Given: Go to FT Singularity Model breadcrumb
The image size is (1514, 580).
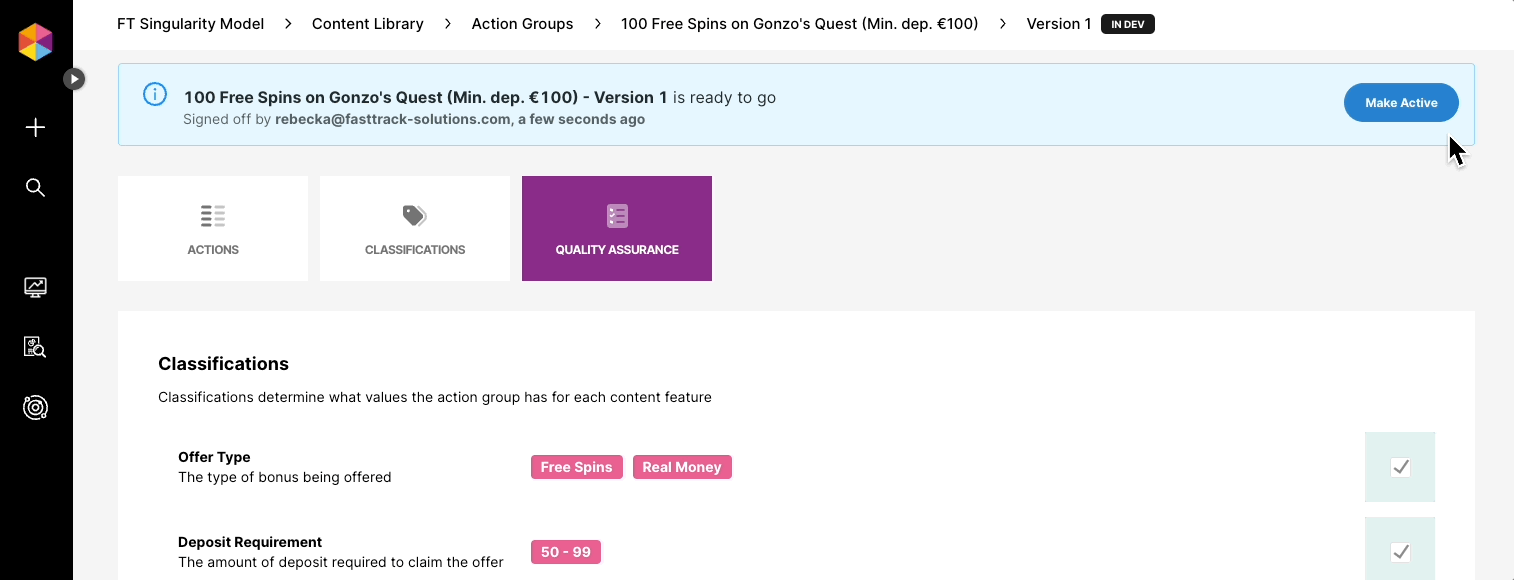Looking at the screenshot, I should [191, 24].
